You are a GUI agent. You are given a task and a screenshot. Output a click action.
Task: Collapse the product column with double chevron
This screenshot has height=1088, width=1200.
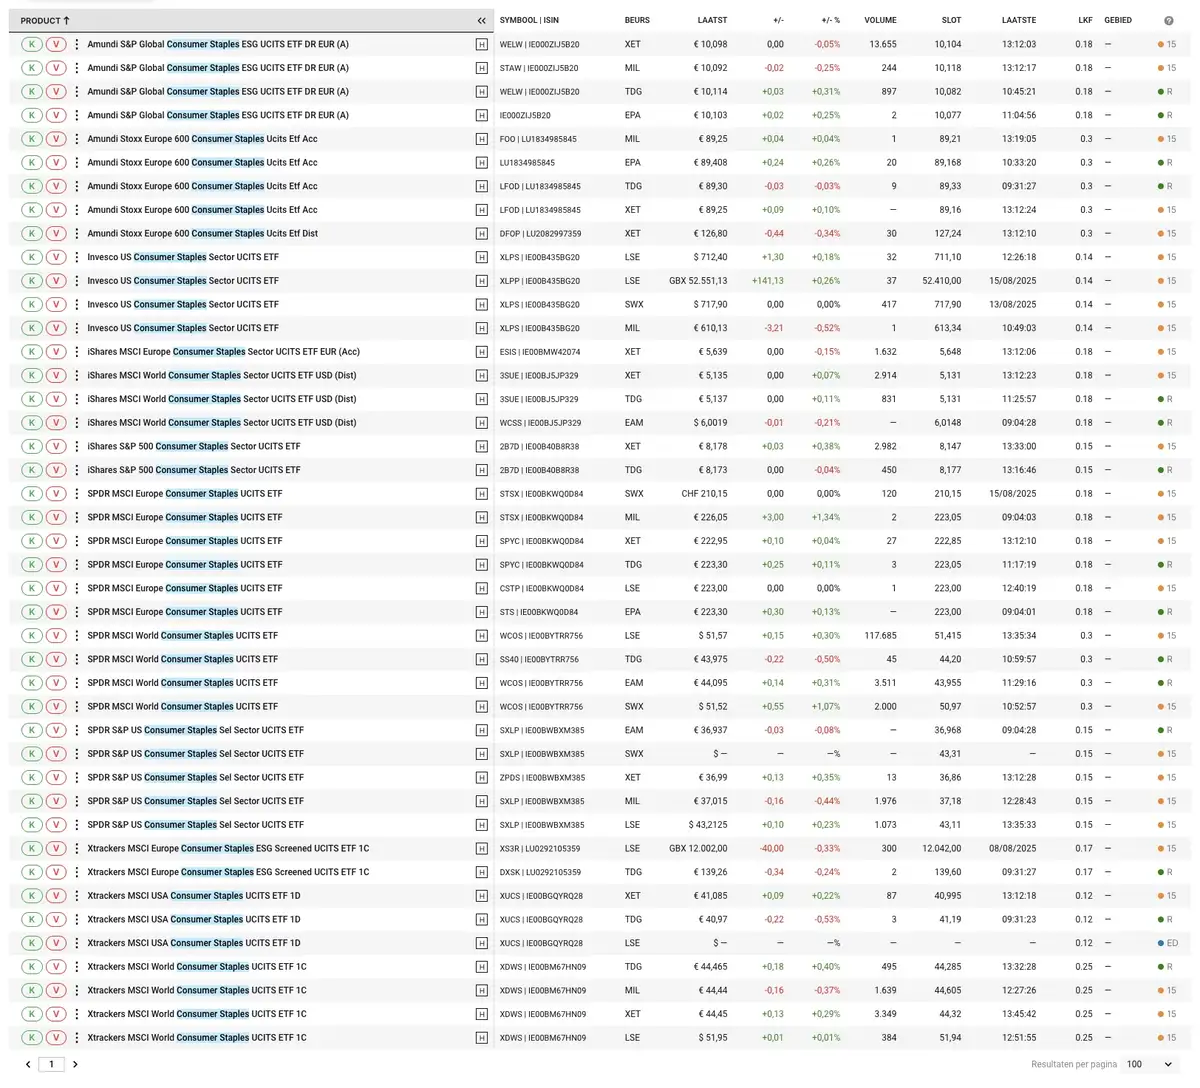(481, 20)
